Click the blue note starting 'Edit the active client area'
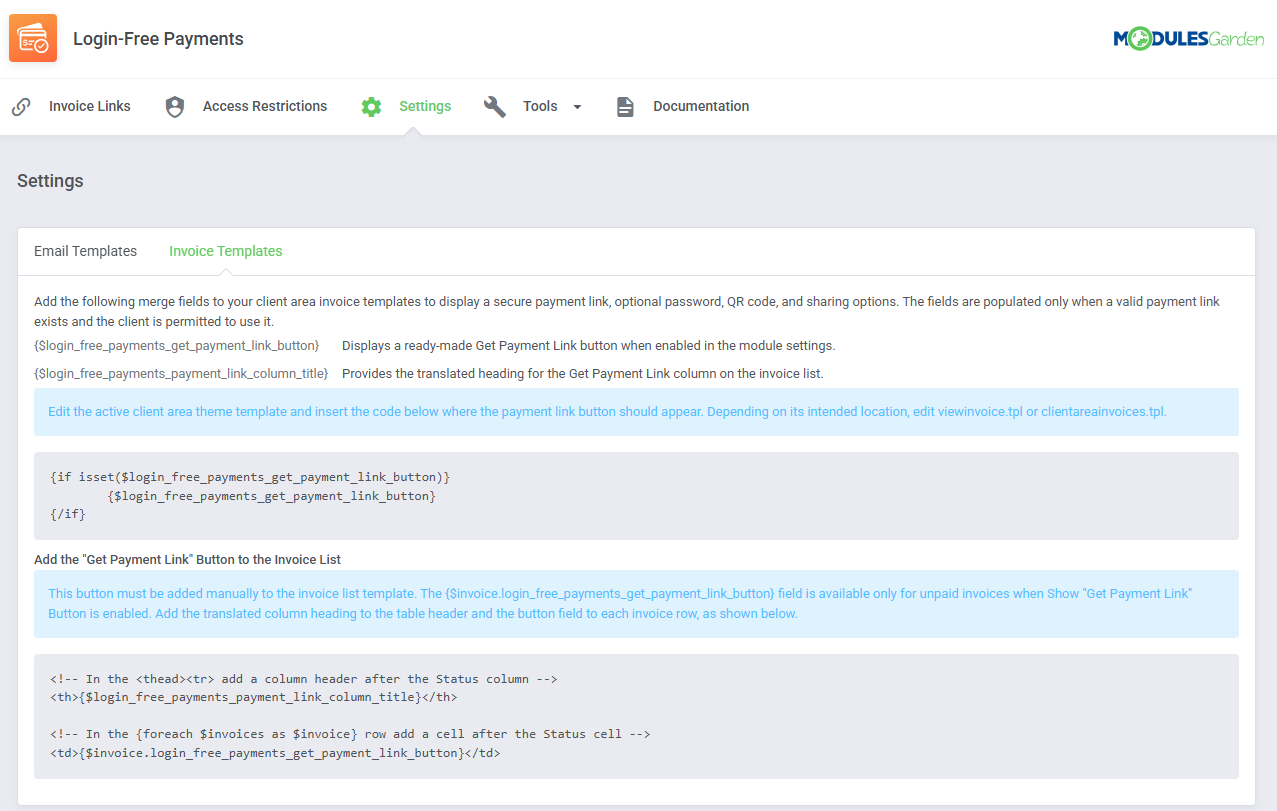The width and height of the screenshot is (1277, 811). [x=636, y=412]
